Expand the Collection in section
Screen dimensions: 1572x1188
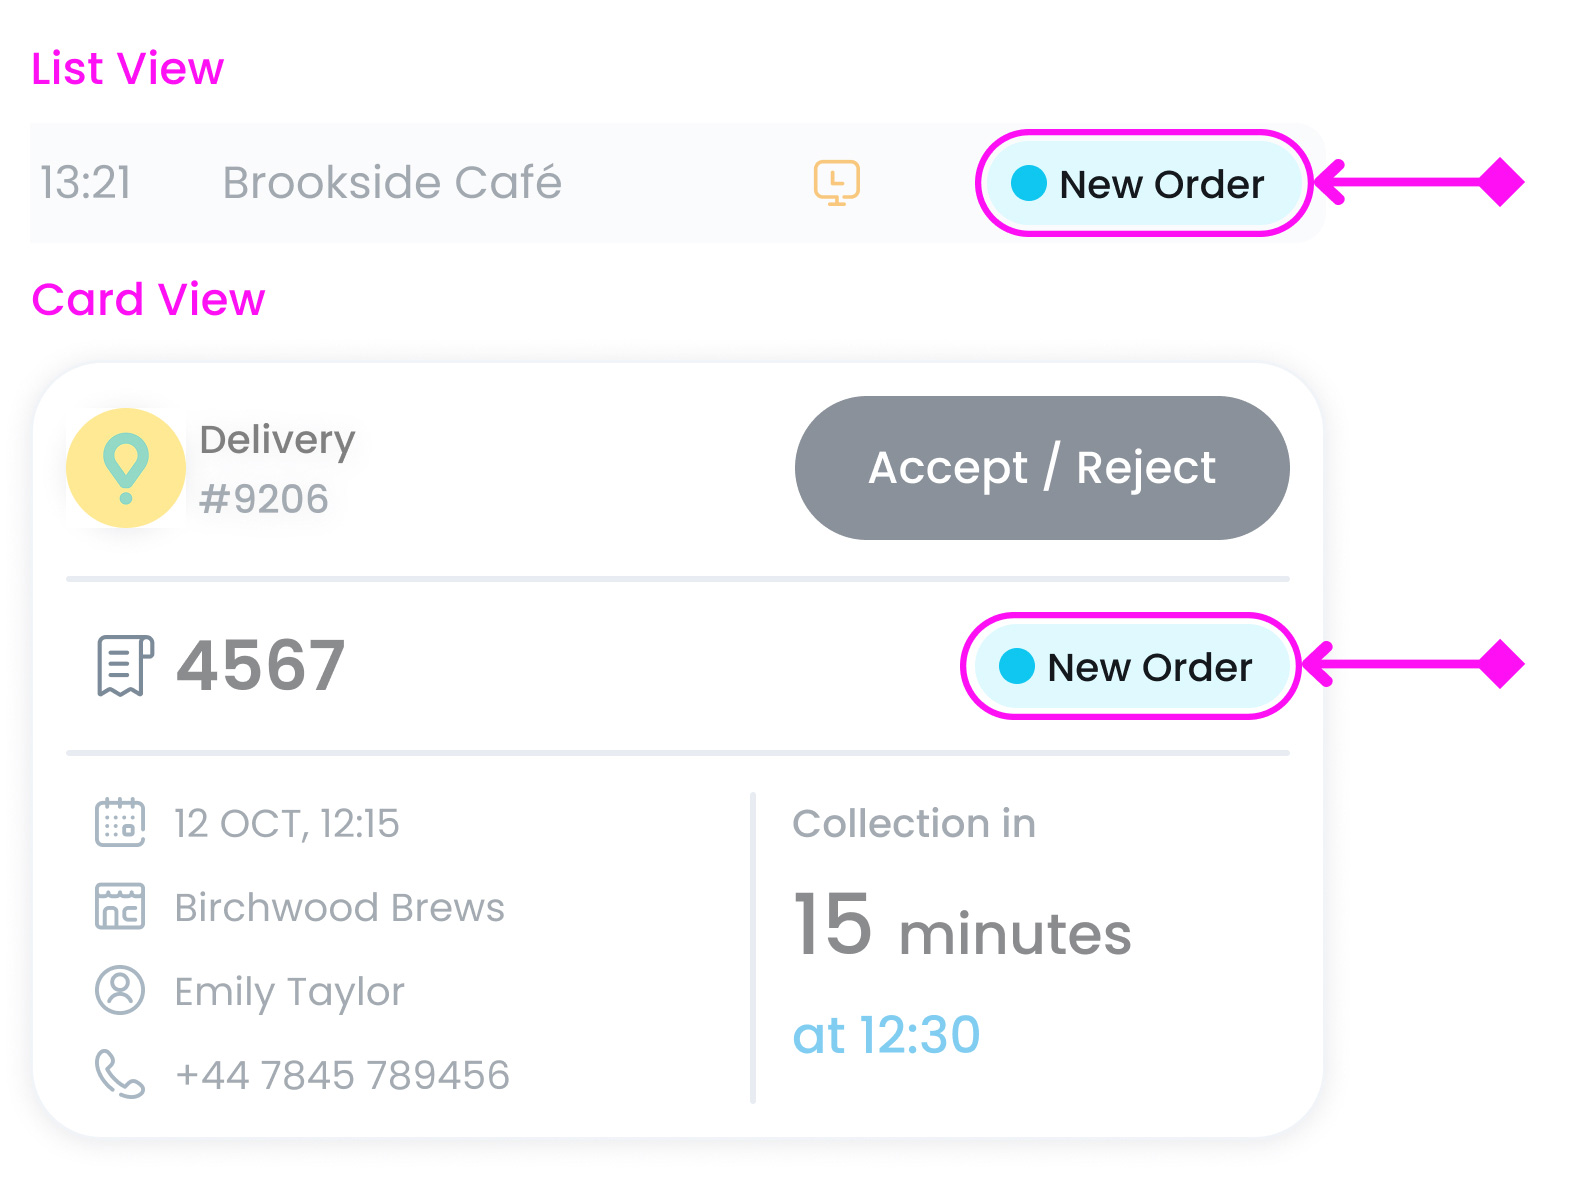(914, 823)
